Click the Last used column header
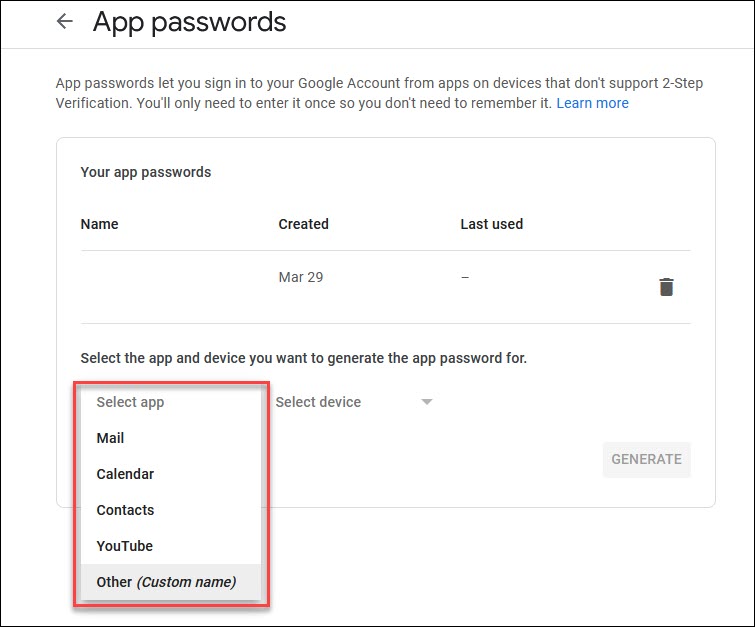This screenshot has width=755, height=627. pyautogui.click(x=491, y=224)
